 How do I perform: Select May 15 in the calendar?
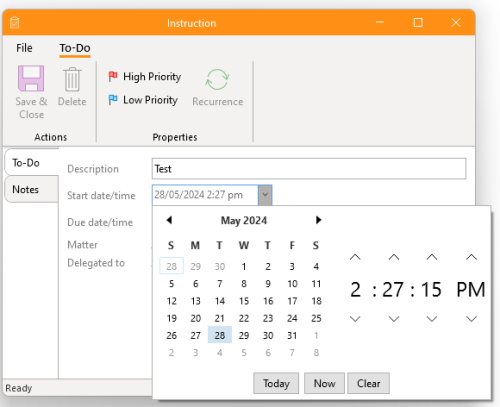(244, 301)
